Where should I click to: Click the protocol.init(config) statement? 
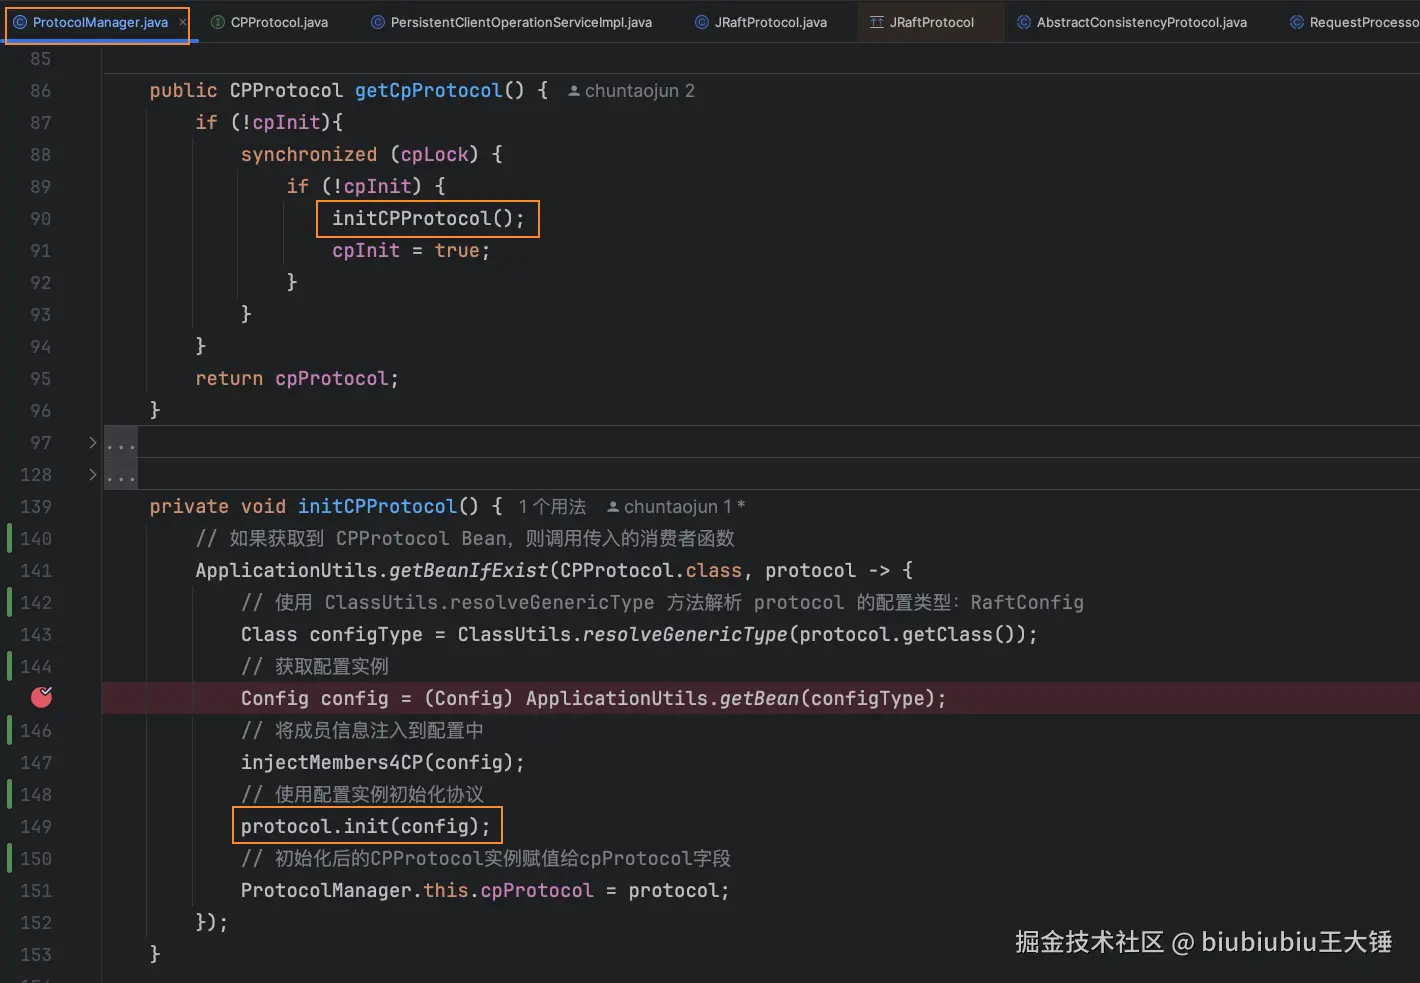tap(366, 826)
